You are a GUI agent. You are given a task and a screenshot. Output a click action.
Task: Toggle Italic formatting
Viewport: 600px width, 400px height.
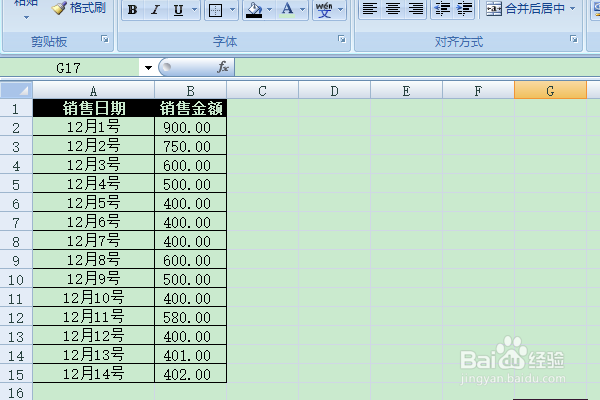pyautogui.click(x=155, y=10)
